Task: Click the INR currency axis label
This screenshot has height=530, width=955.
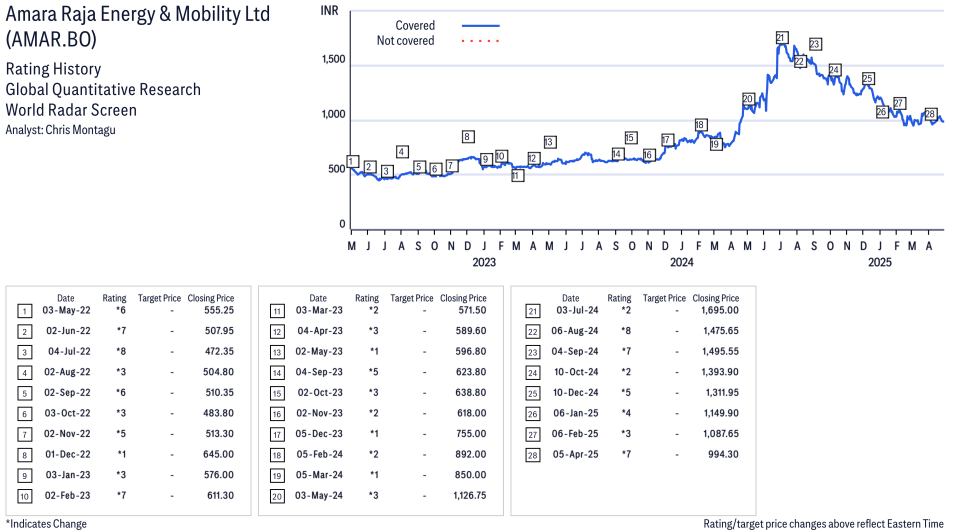Action: (329, 11)
